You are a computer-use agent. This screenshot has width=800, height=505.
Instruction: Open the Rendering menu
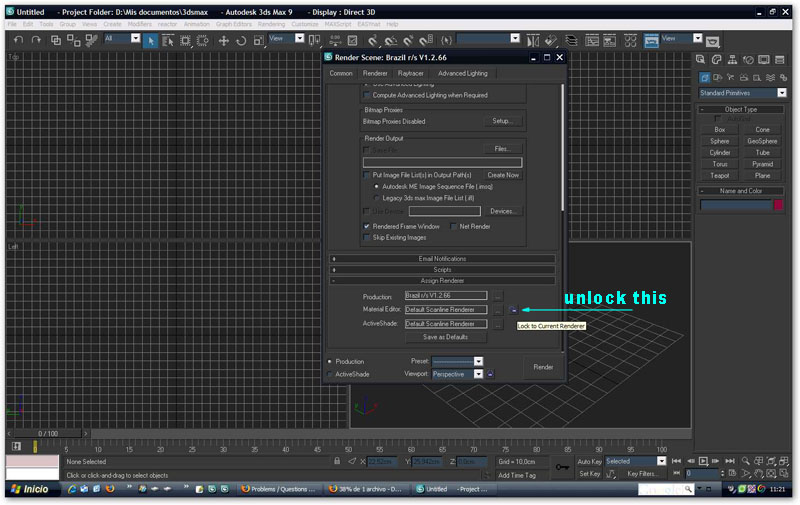pyautogui.click(x=271, y=24)
